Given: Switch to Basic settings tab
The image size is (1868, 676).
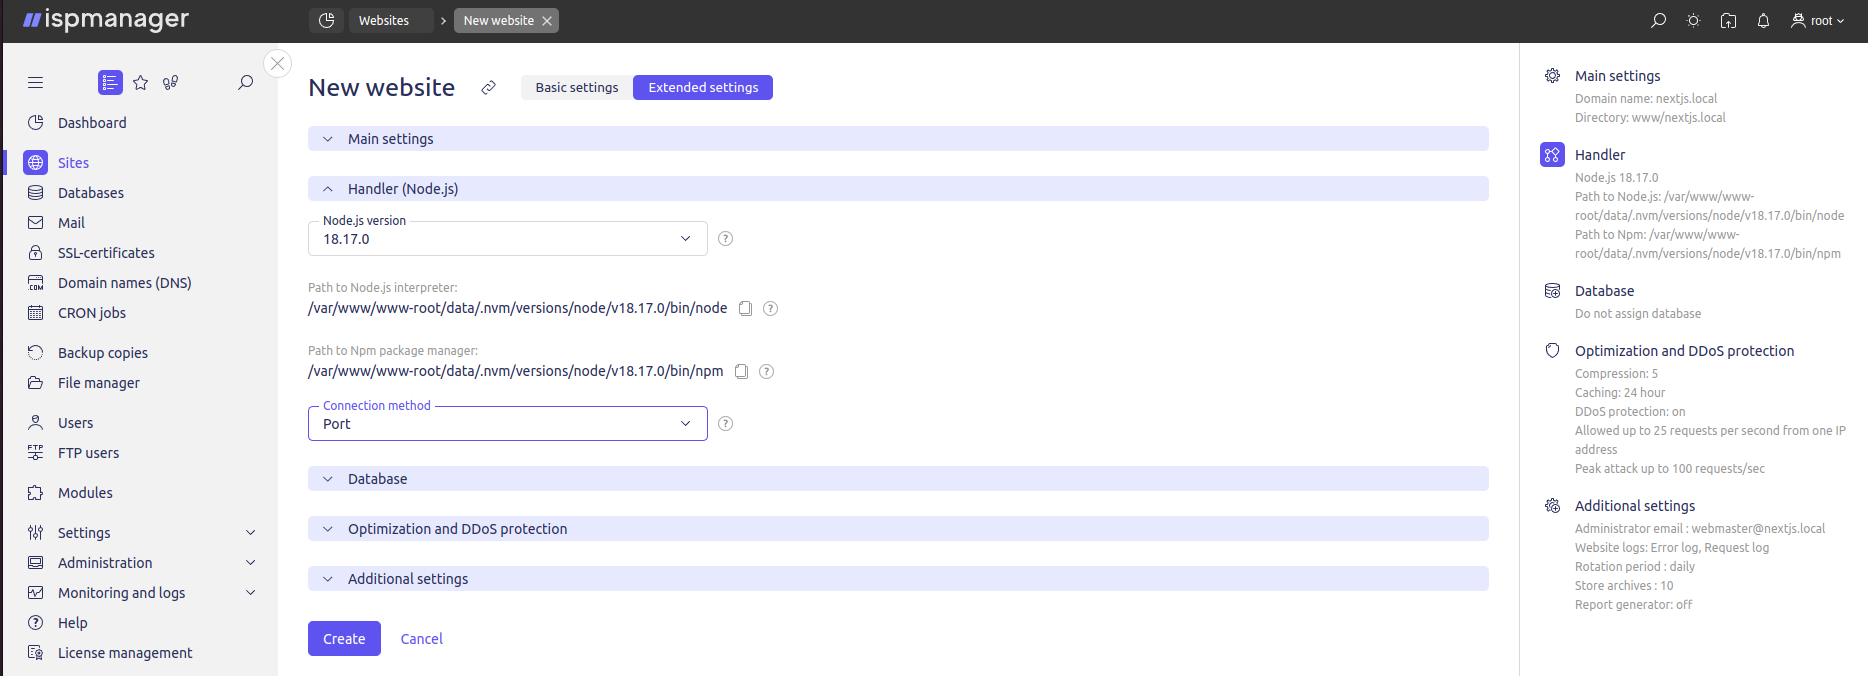Looking at the screenshot, I should [577, 88].
